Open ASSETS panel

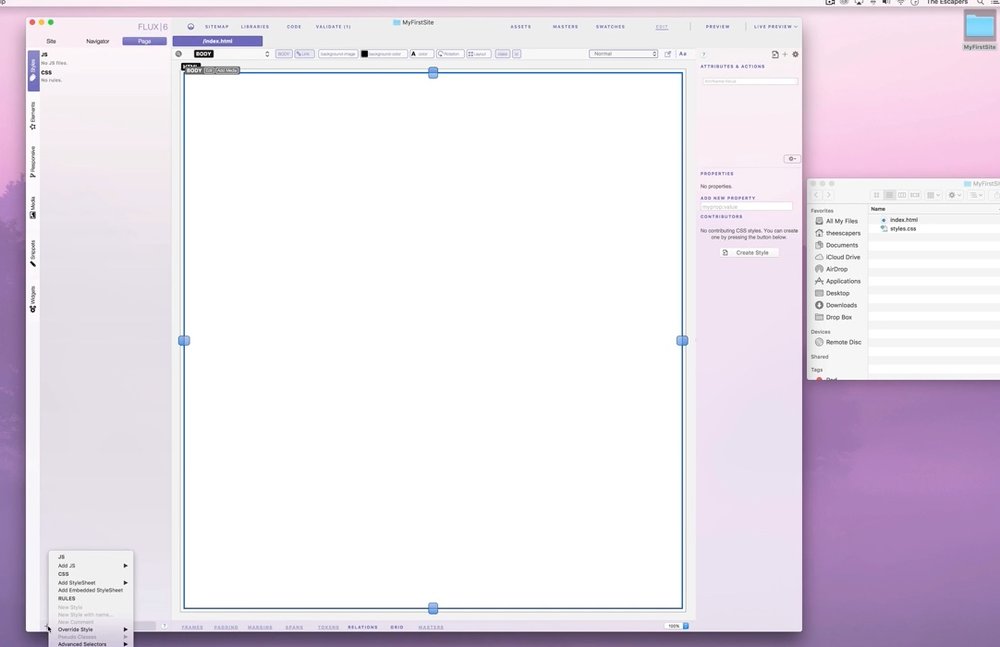tap(520, 27)
